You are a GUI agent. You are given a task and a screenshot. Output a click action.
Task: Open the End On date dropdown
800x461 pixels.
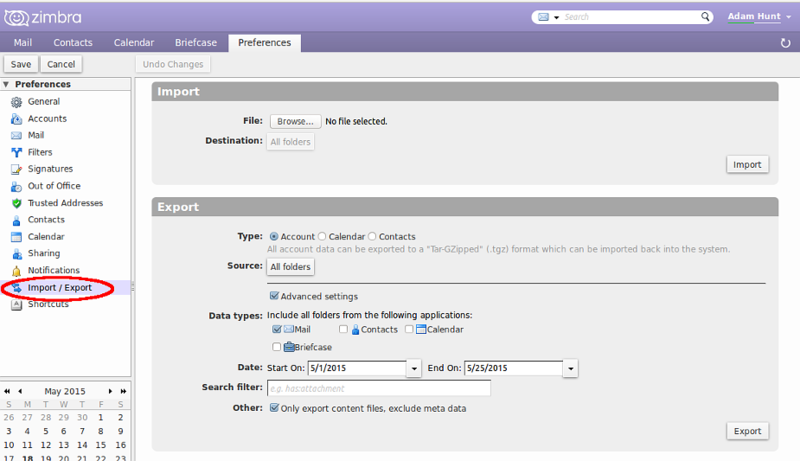point(570,368)
